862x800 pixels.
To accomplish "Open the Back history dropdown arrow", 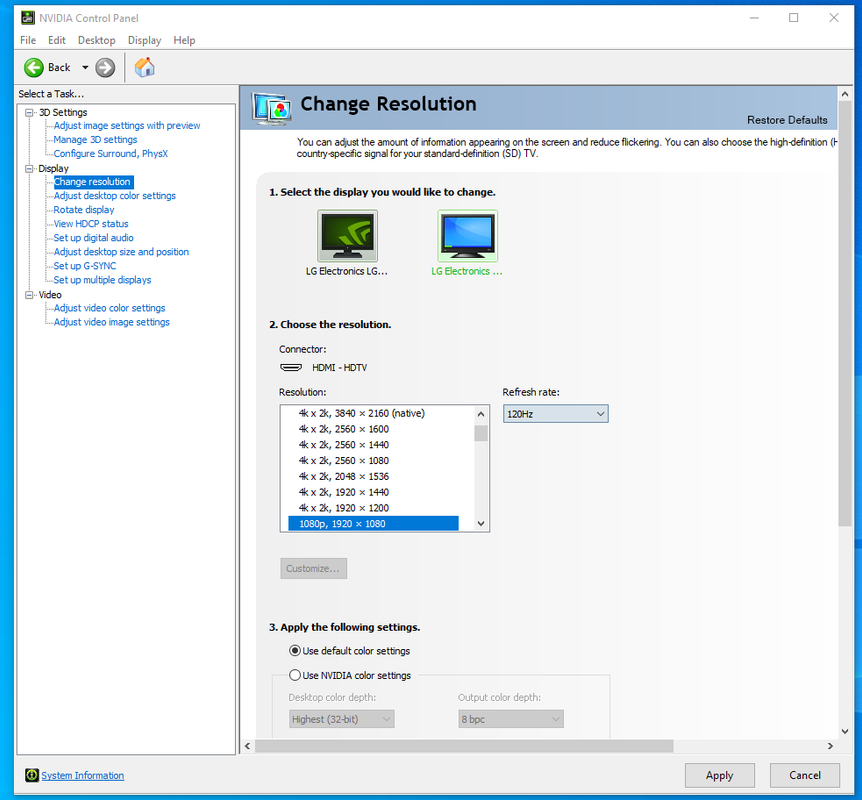I will coord(85,68).
